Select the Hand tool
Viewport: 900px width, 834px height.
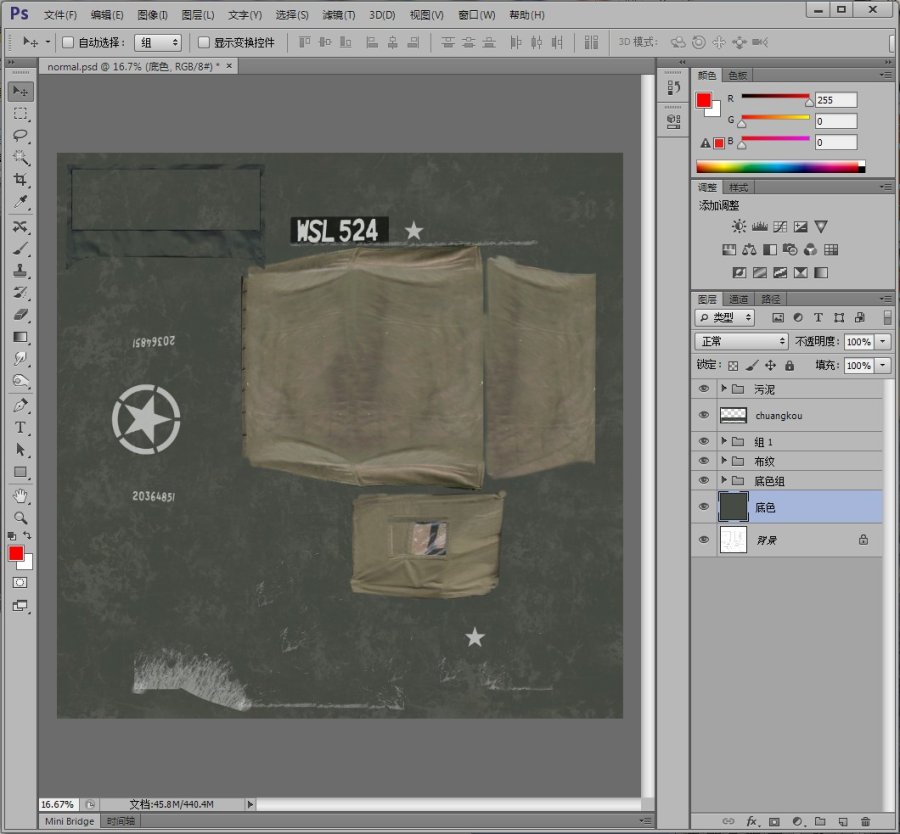coord(20,496)
